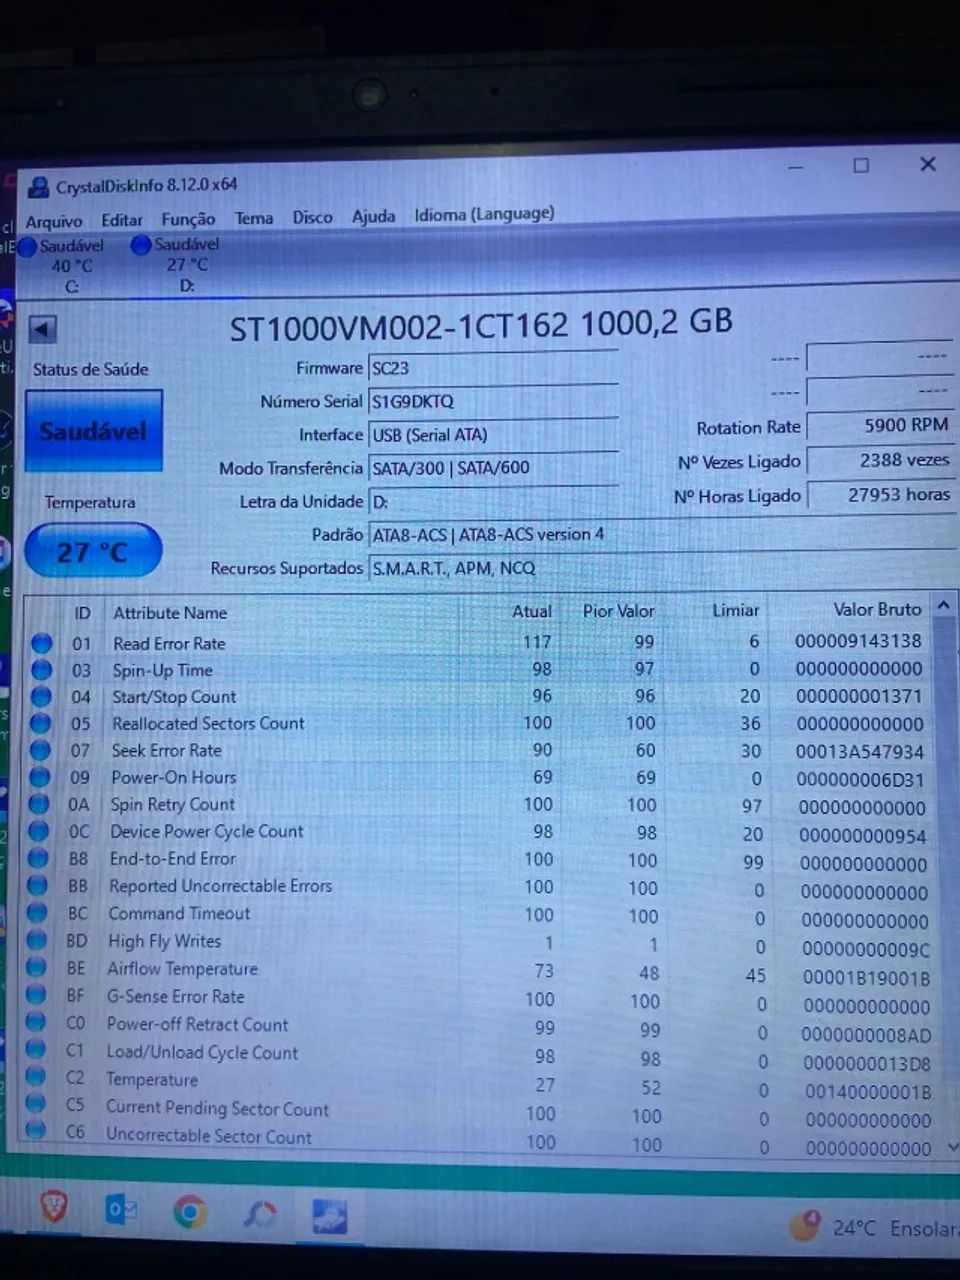Open Outlook from the taskbar
The width and height of the screenshot is (960, 1280).
pos(121,1211)
